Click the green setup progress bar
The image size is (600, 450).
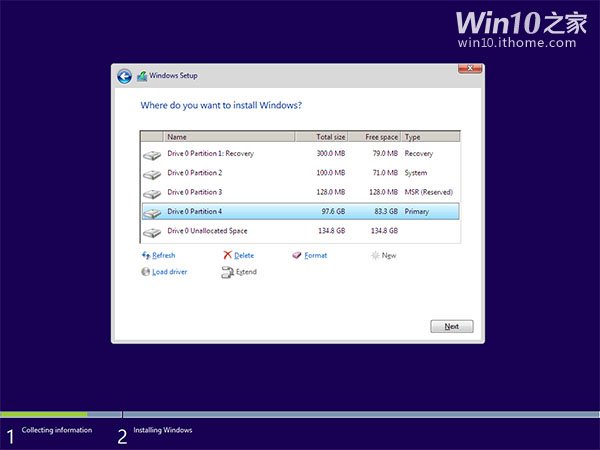44,414
